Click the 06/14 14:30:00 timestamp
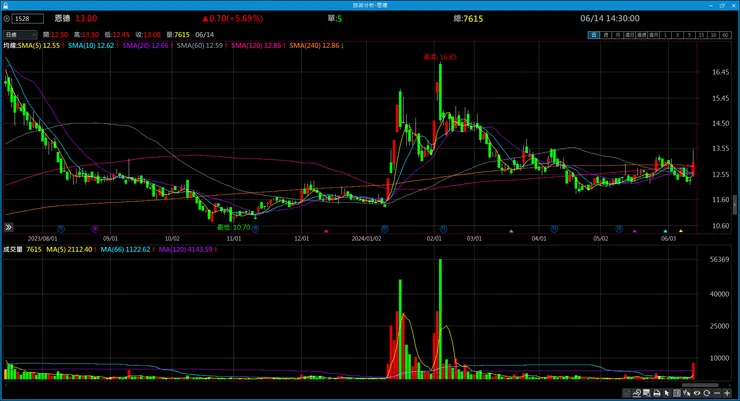740x401 pixels. click(610, 18)
